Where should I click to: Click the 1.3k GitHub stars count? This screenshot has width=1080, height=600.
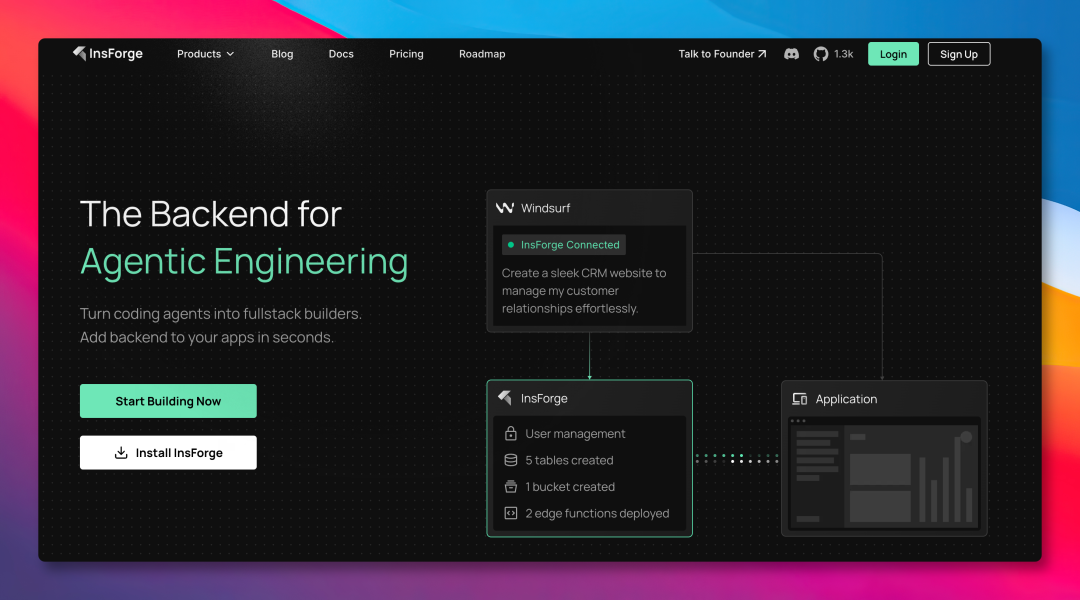(x=843, y=54)
